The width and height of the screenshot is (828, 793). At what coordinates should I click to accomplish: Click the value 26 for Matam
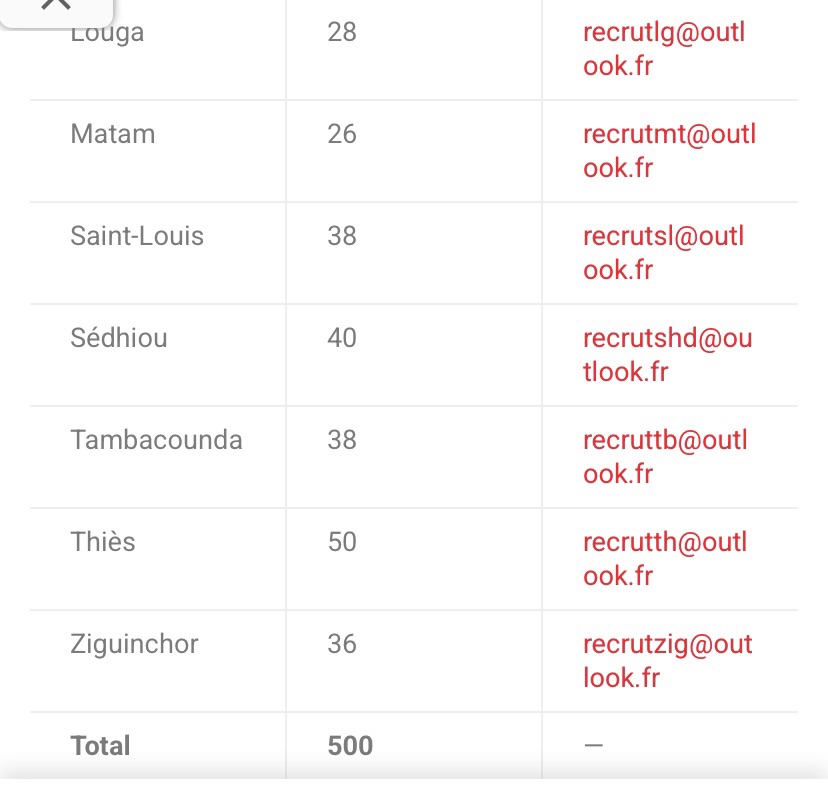[342, 134]
